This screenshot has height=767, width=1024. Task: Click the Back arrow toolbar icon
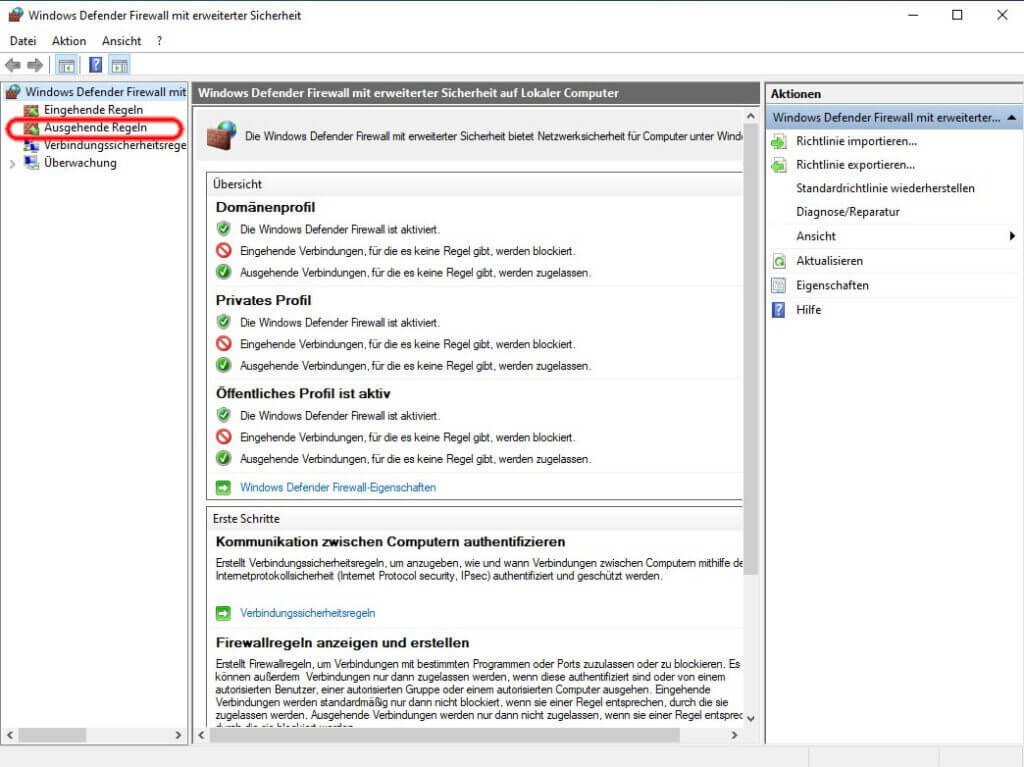click(12, 65)
